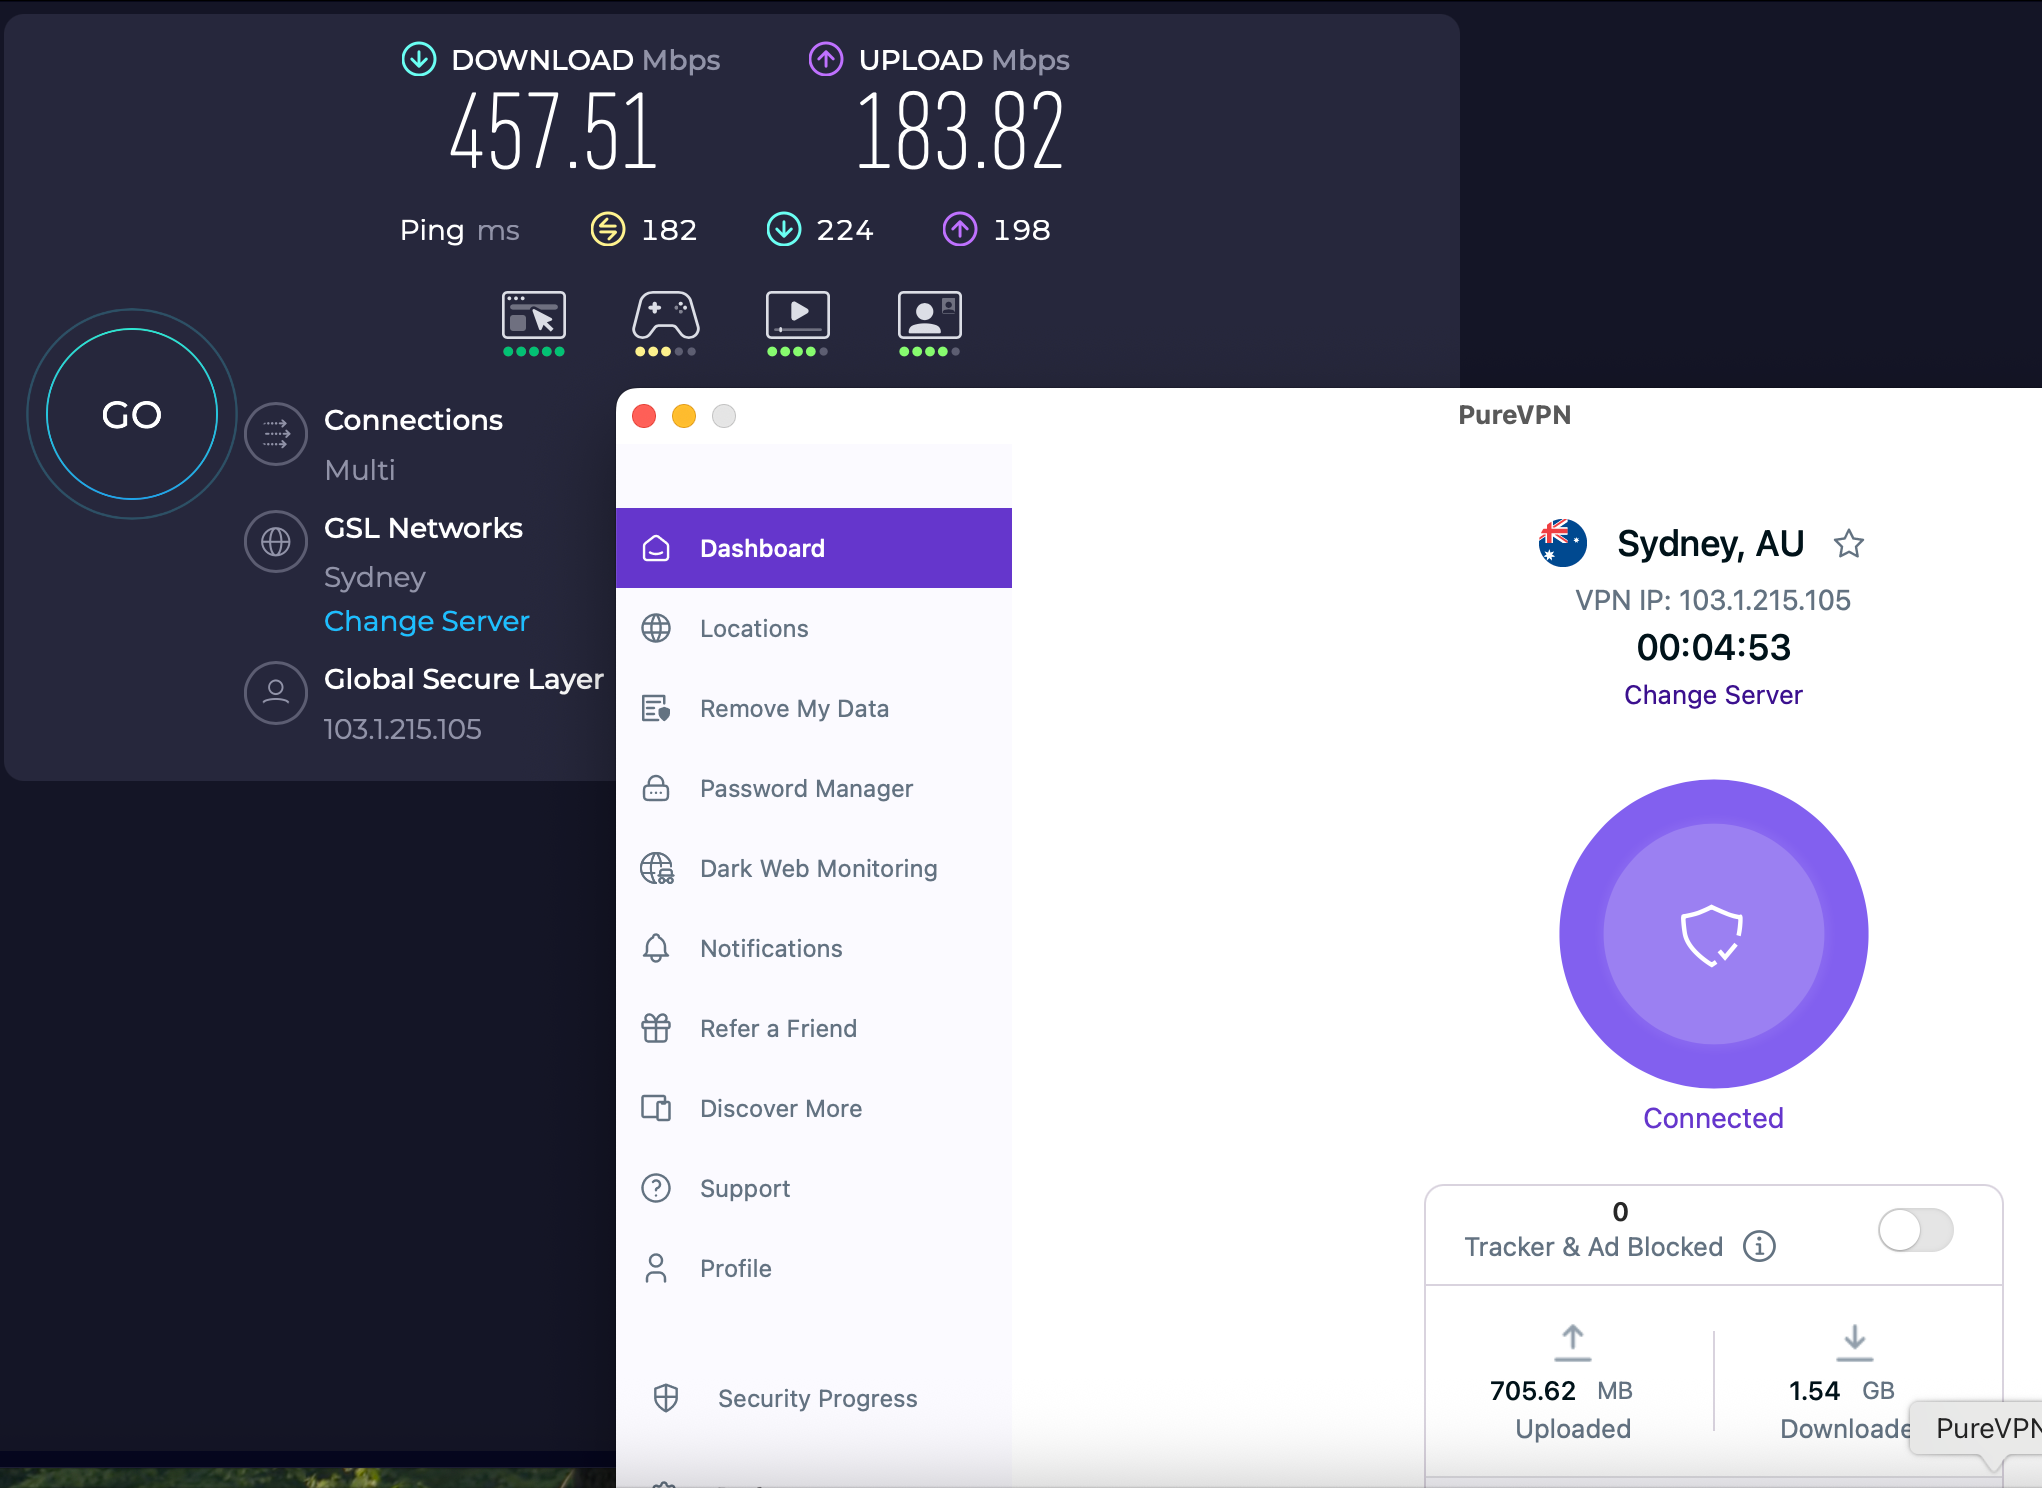Click the Discover More devices icon
Viewport: 2042px width, 1488px height.
click(656, 1108)
